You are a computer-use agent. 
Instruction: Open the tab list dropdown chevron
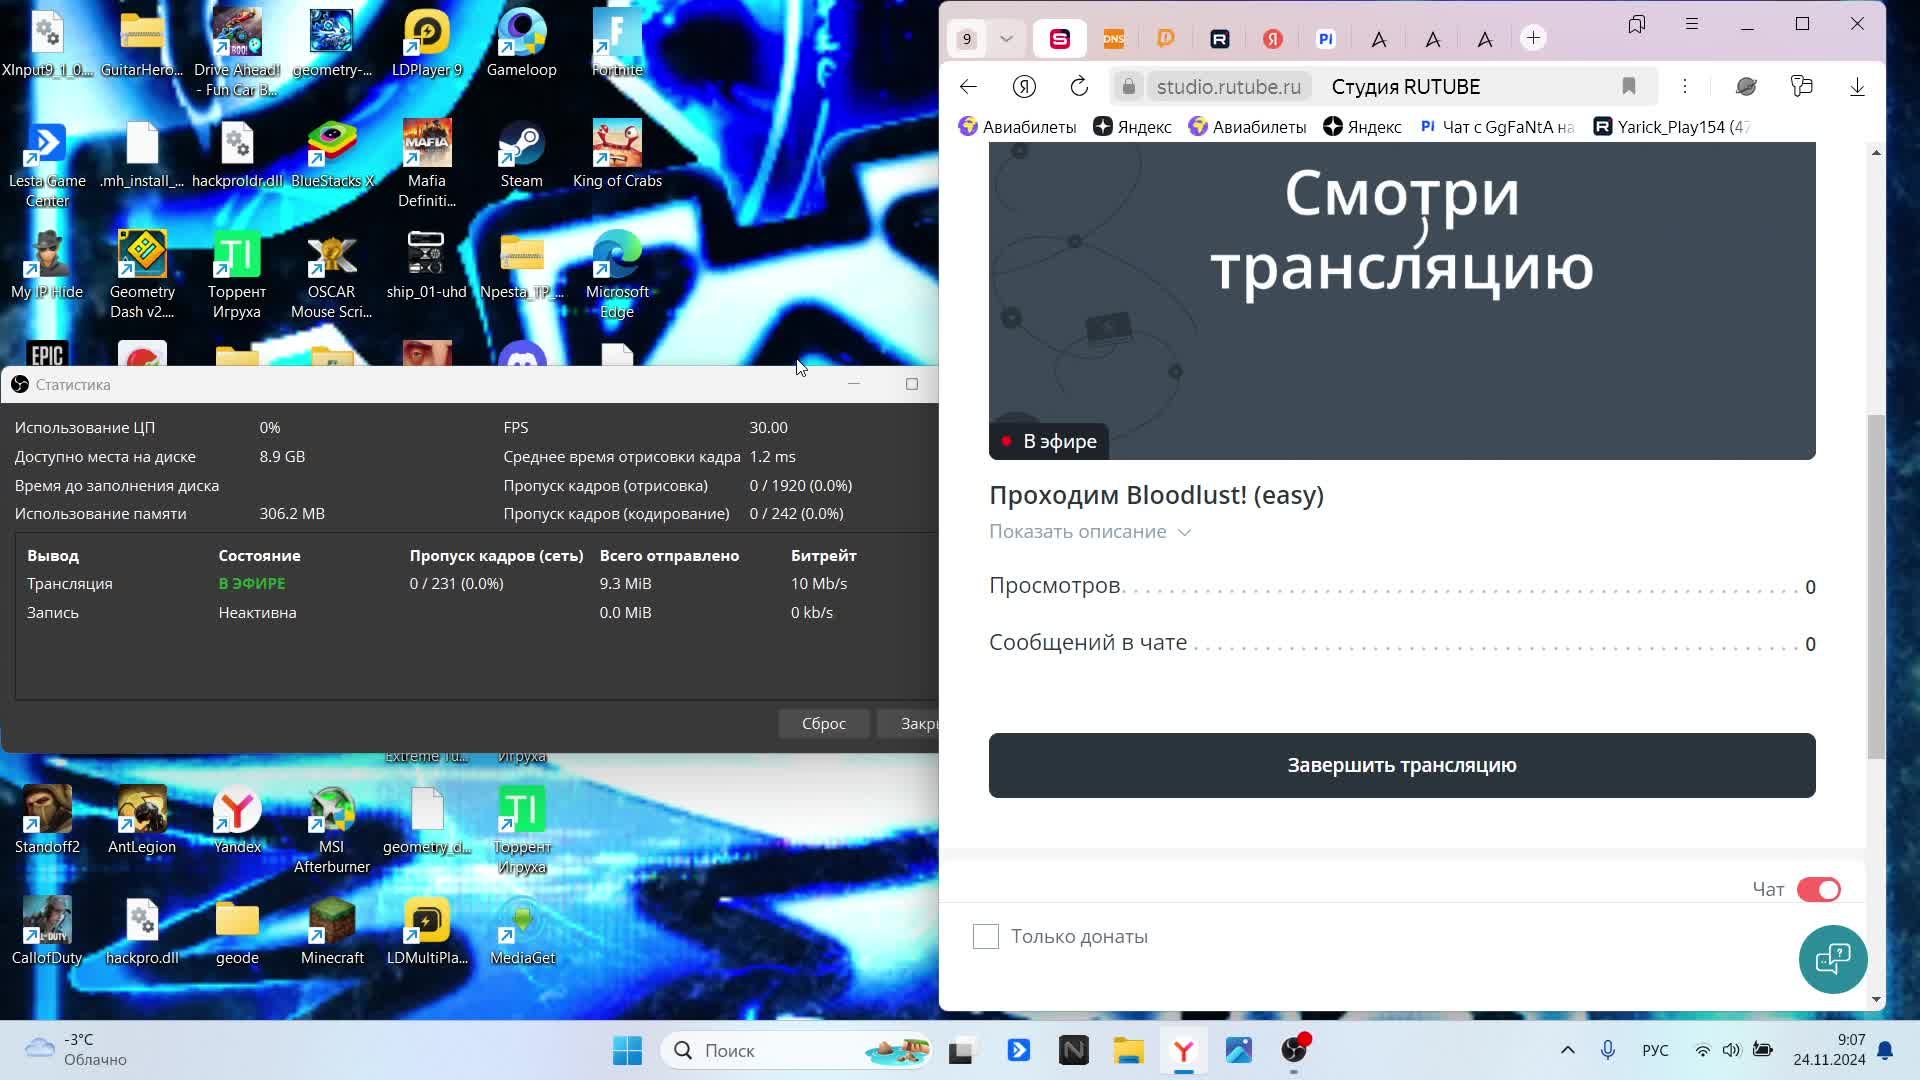(1006, 38)
